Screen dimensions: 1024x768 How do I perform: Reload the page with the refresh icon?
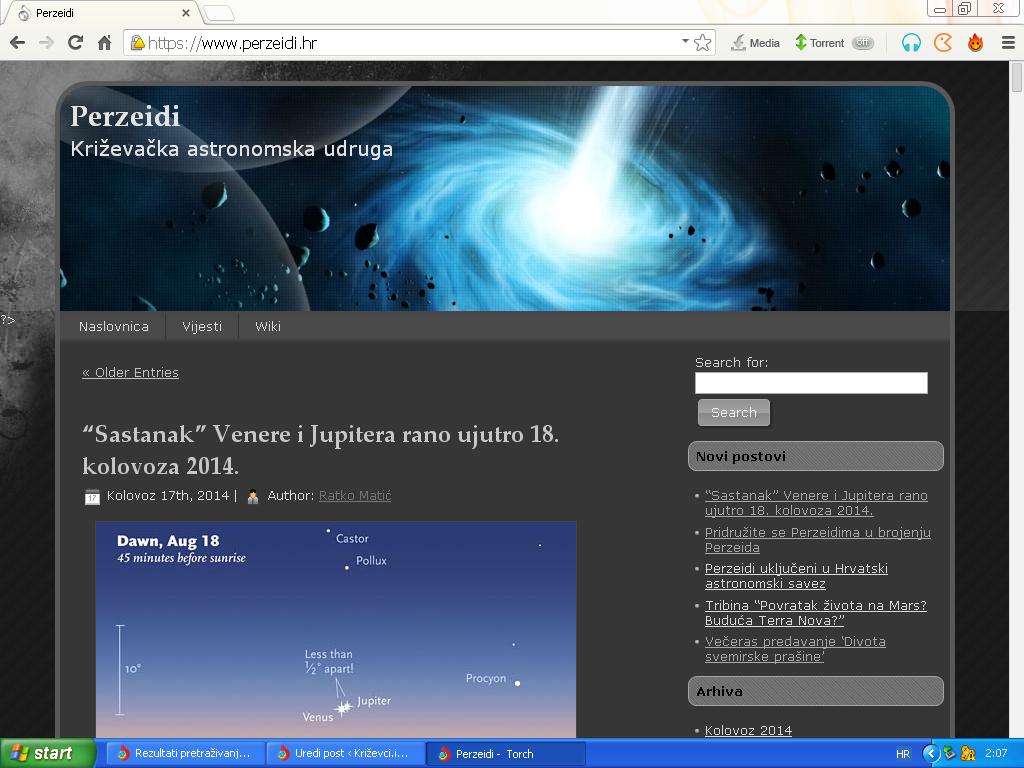click(x=75, y=42)
